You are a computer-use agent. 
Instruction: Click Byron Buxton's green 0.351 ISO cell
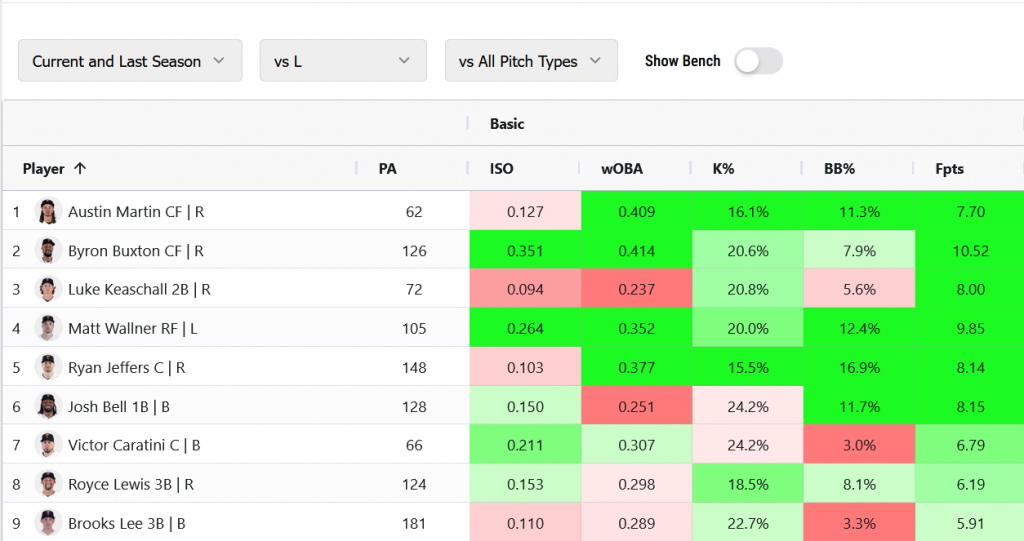525,251
